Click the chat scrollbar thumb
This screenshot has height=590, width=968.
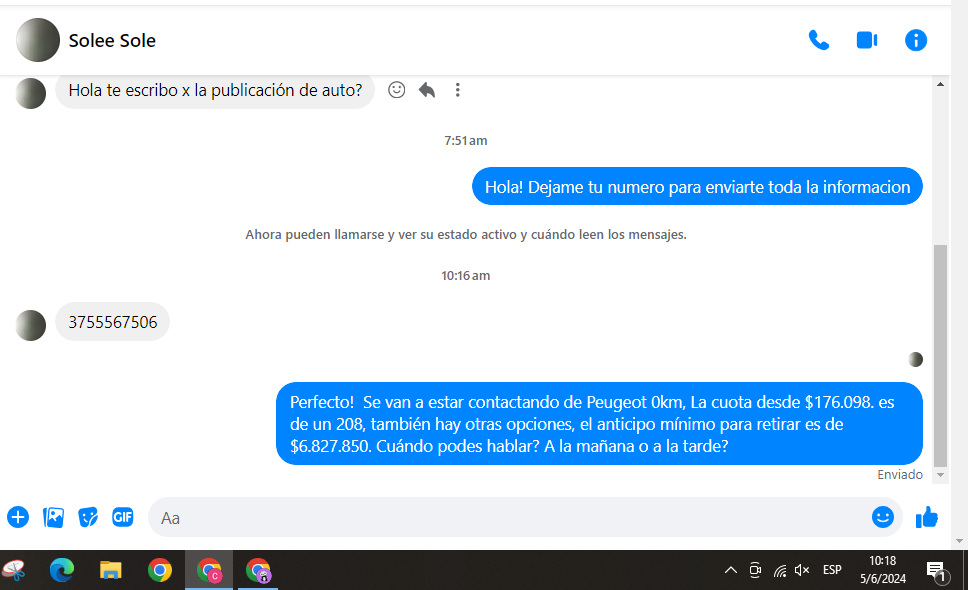(x=939, y=355)
